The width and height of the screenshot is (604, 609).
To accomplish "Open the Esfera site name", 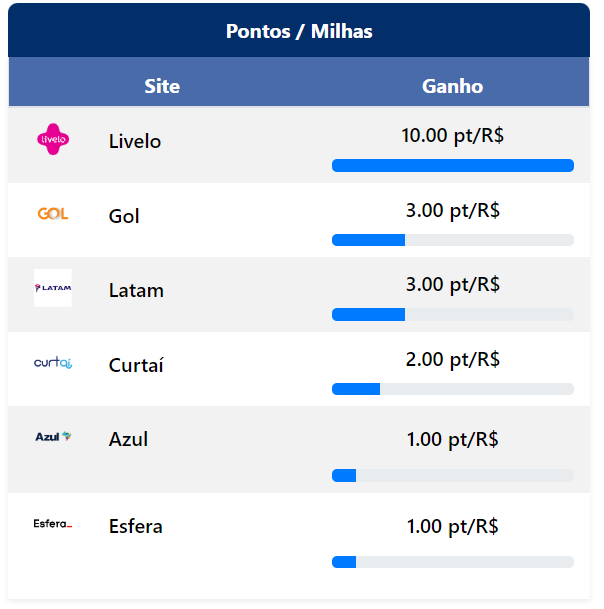I will click(x=136, y=526).
